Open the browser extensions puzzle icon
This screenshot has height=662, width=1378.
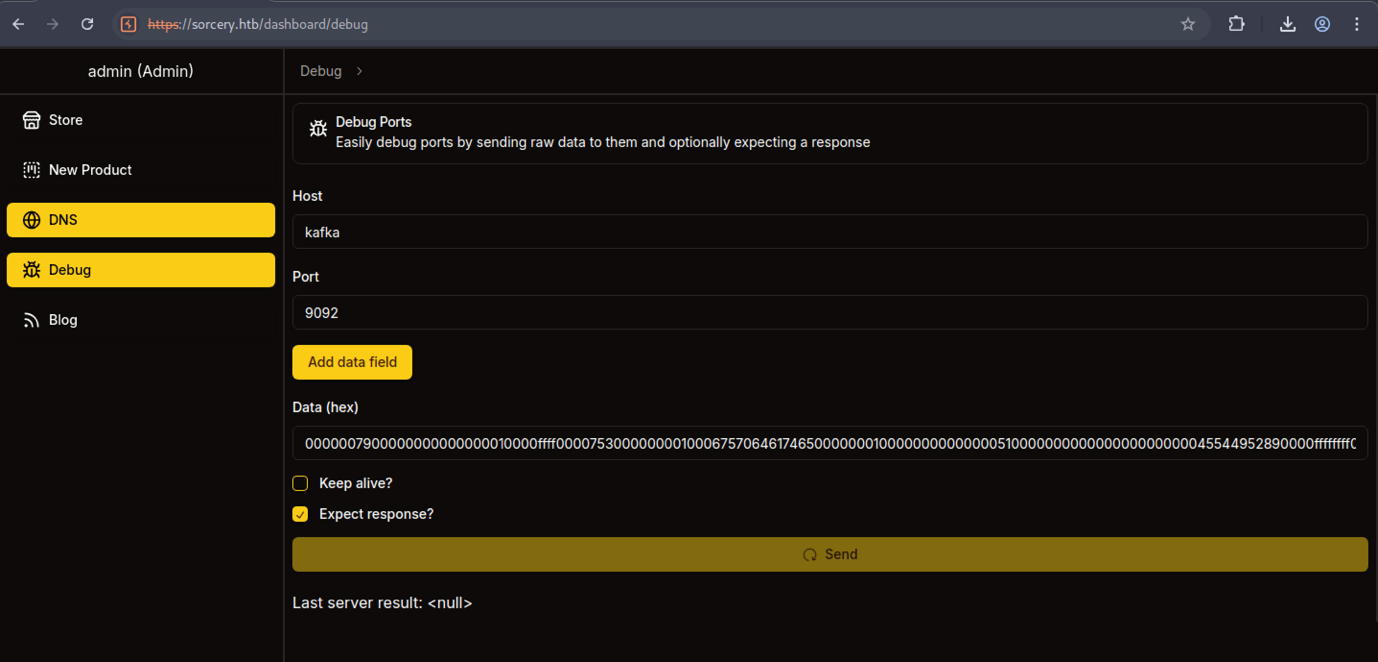coord(1237,24)
